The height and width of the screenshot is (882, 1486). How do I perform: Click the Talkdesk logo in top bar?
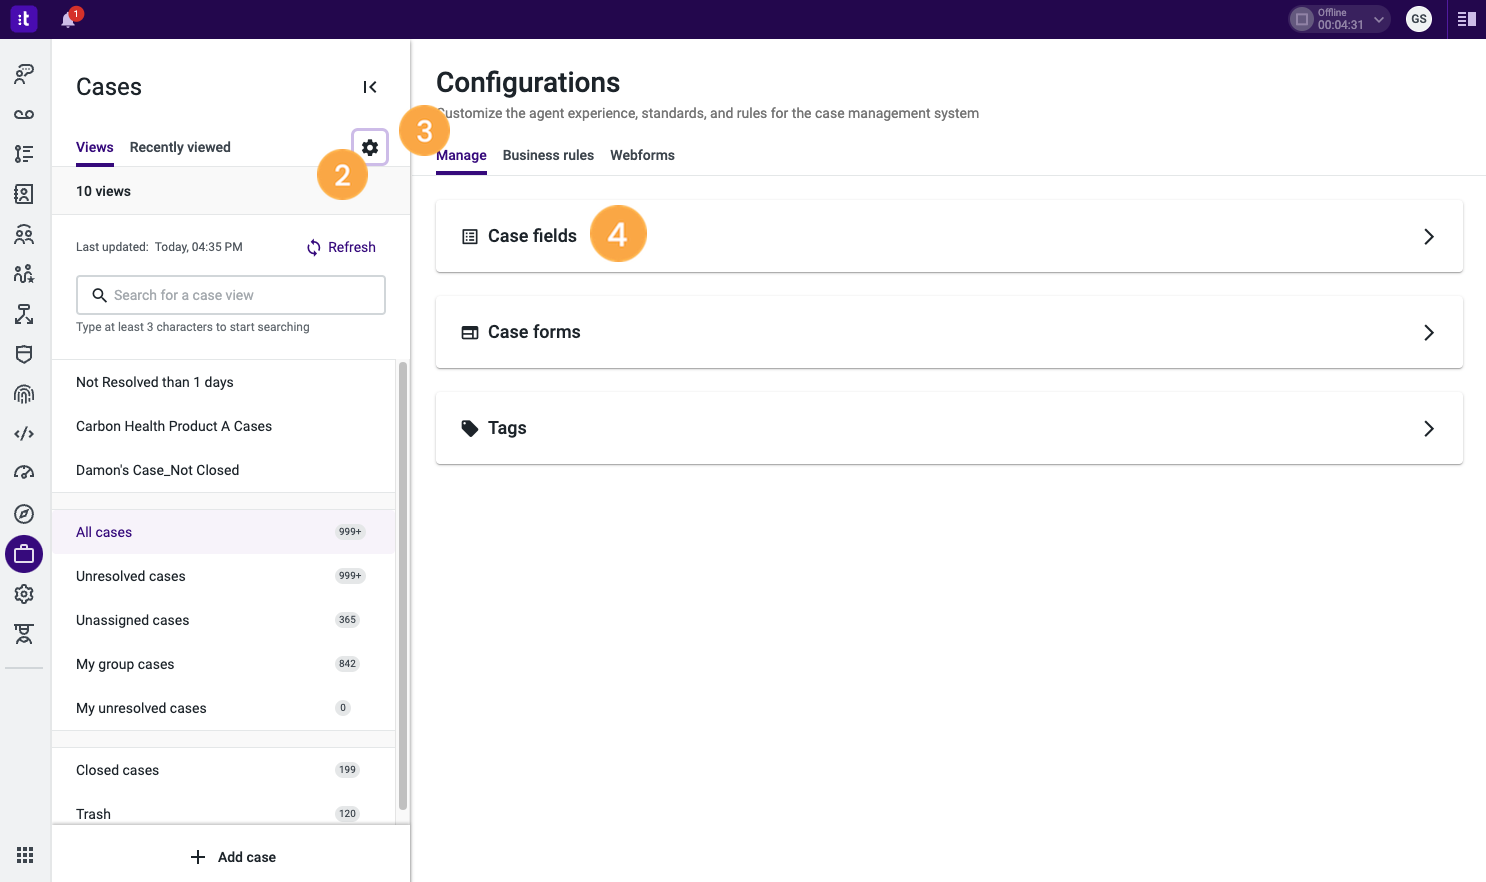pyautogui.click(x=24, y=19)
